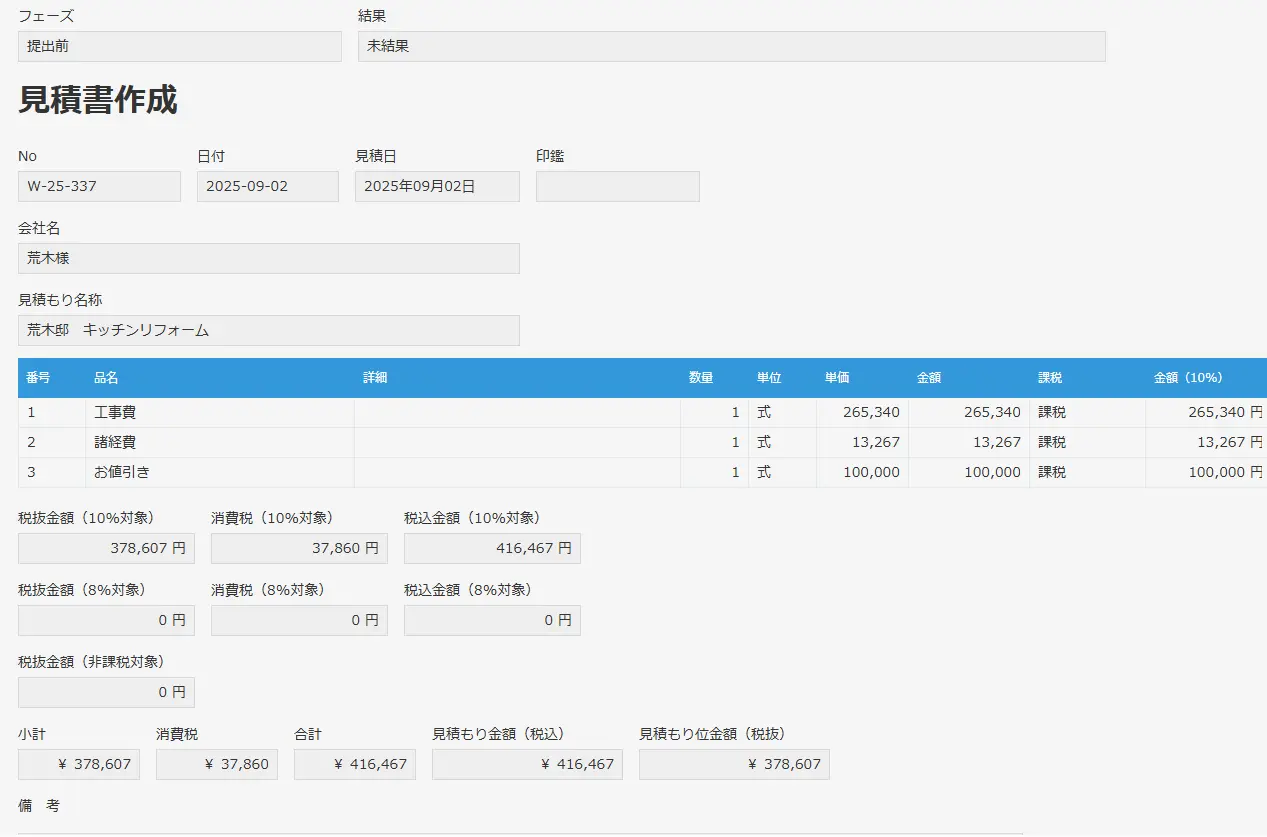Click the 日付 field showing 2025-09-02
Viewport: 1267px width, 837px height.
point(267,186)
